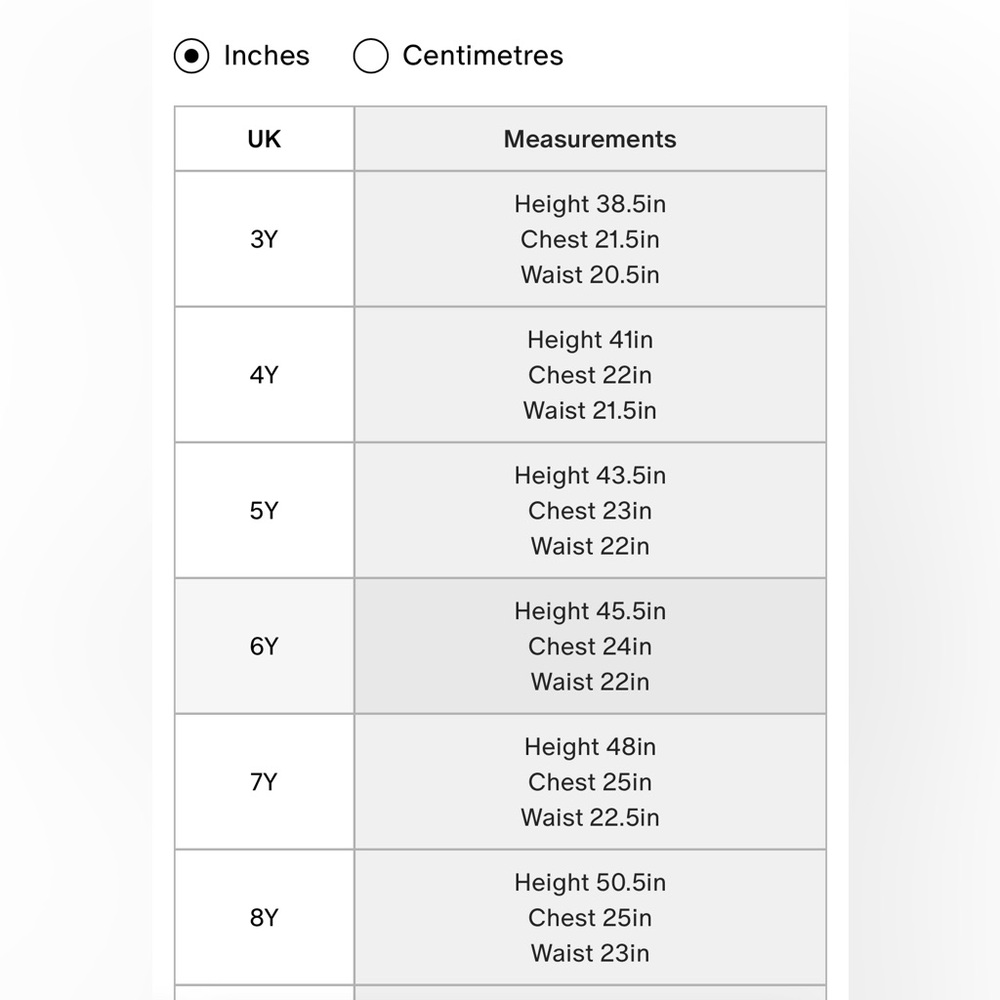
Task: Click the Waist 21.5in measurement text
Action: pyautogui.click(x=590, y=411)
